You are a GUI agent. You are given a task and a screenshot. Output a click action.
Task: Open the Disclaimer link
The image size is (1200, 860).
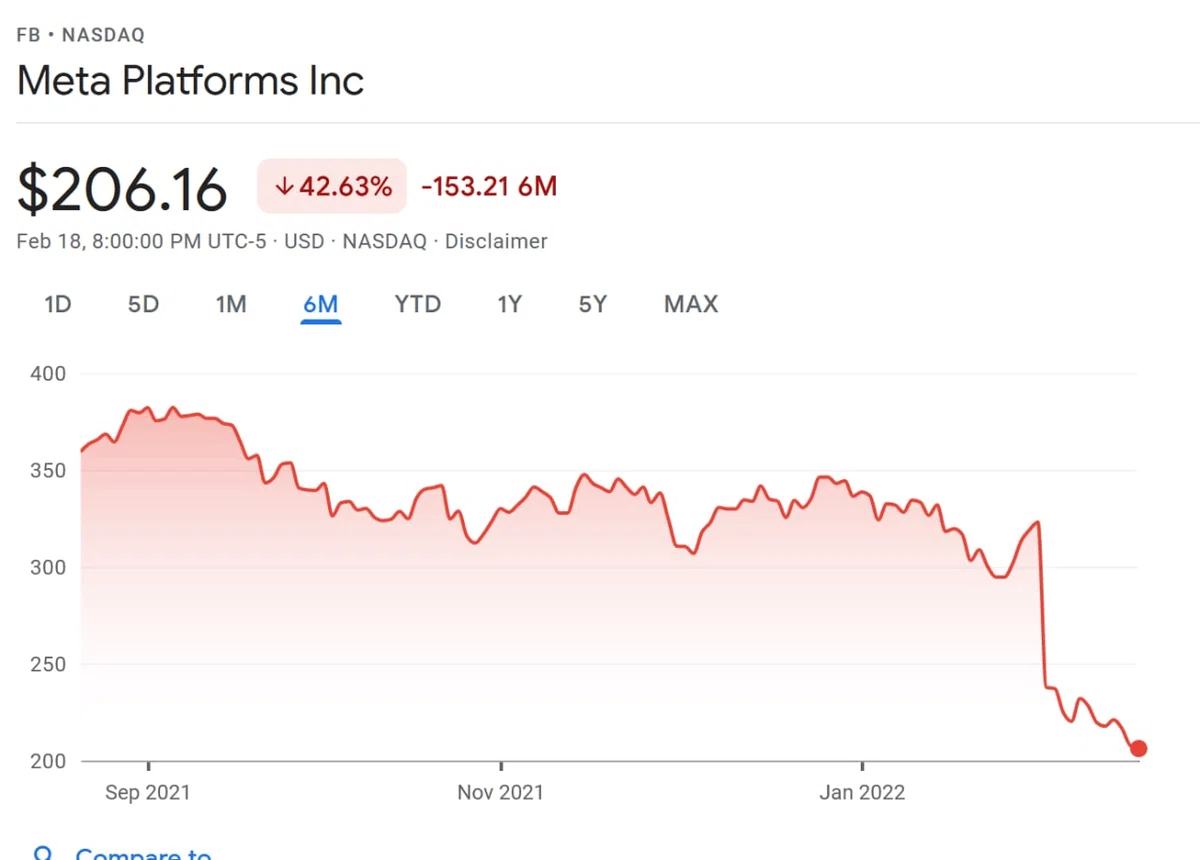(x=496, y=241)
